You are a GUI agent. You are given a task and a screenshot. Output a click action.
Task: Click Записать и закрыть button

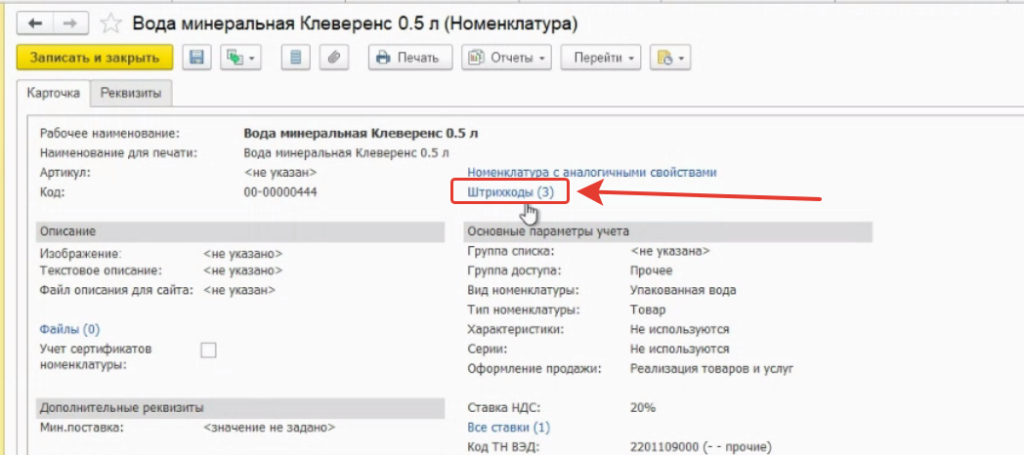click(95, 57)
